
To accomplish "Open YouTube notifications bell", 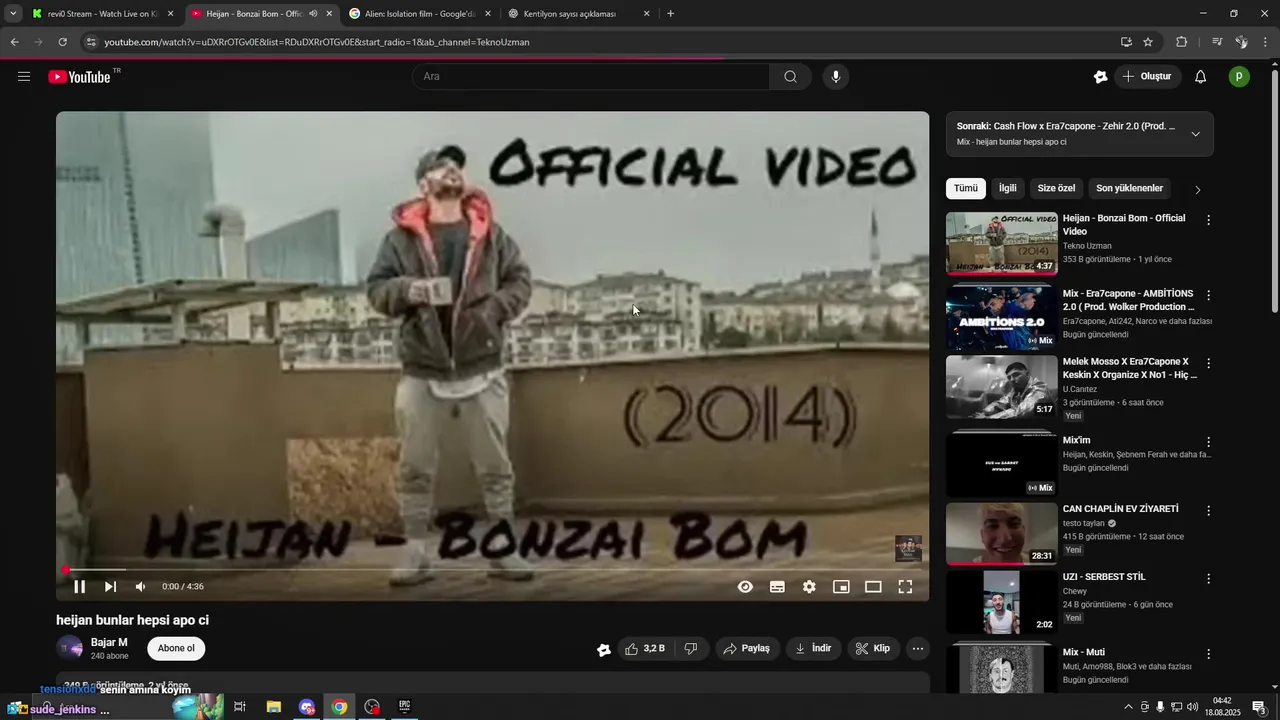I will point(1201,77).
